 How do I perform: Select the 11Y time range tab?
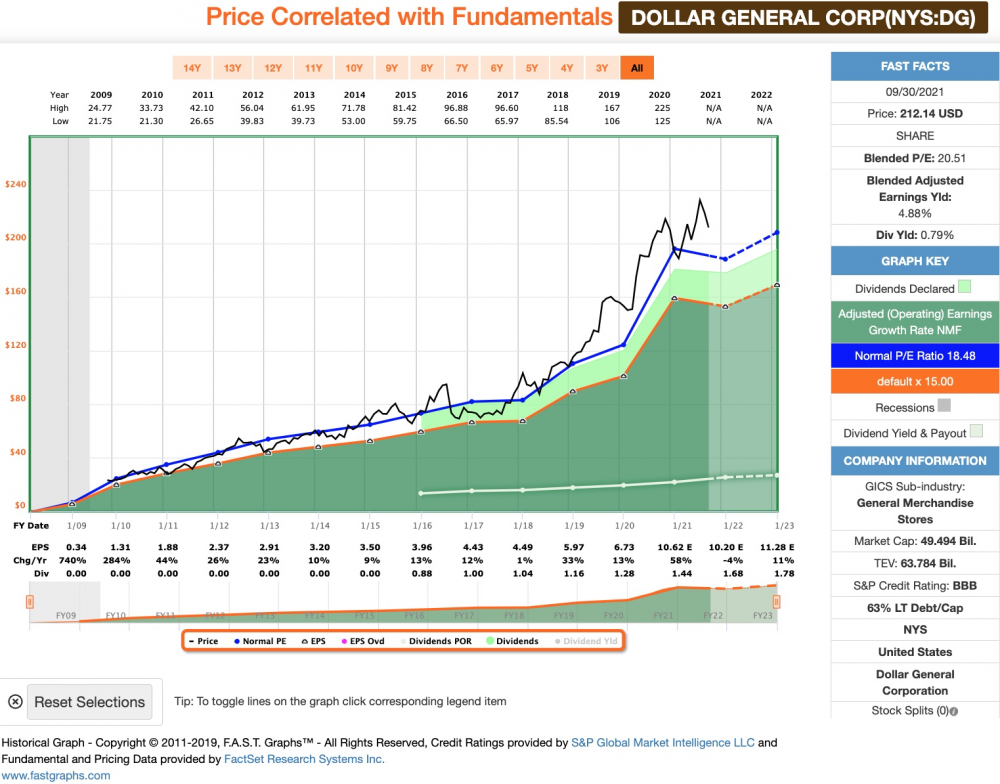(x=313, y=68)
